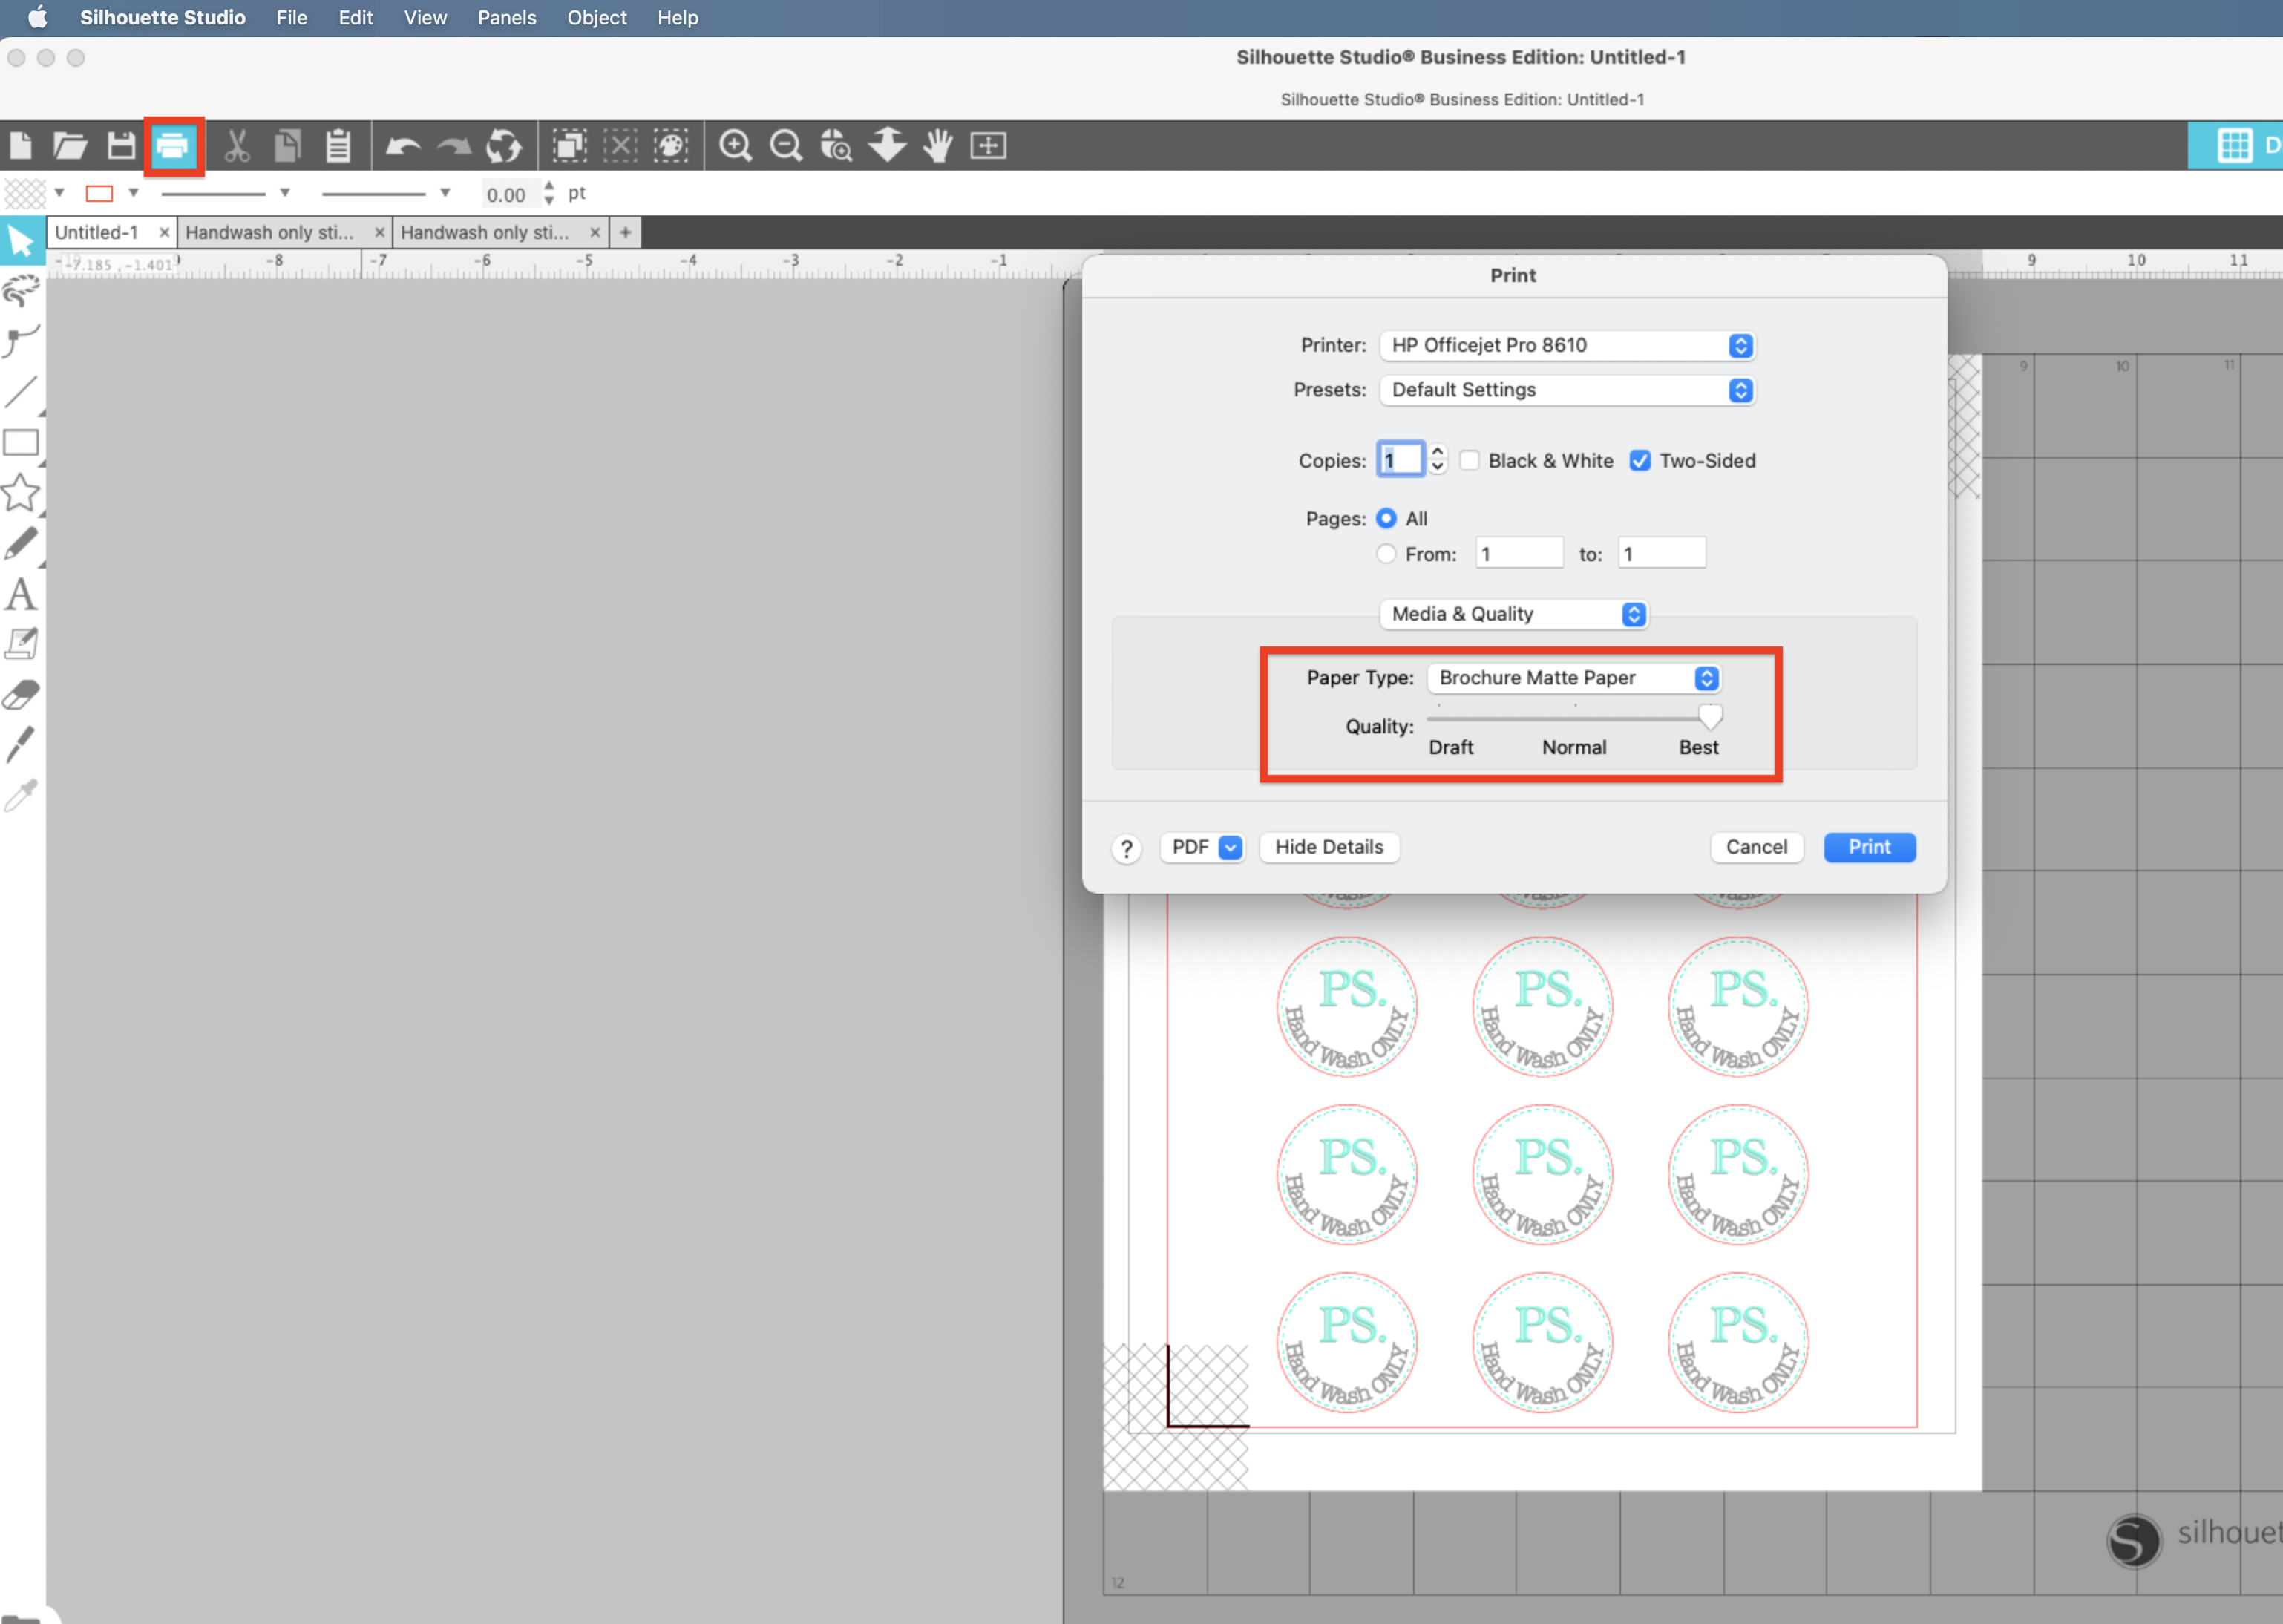2283x1624 pixels.
Task: Click the Open folder icon
Action: coord(70,146)
